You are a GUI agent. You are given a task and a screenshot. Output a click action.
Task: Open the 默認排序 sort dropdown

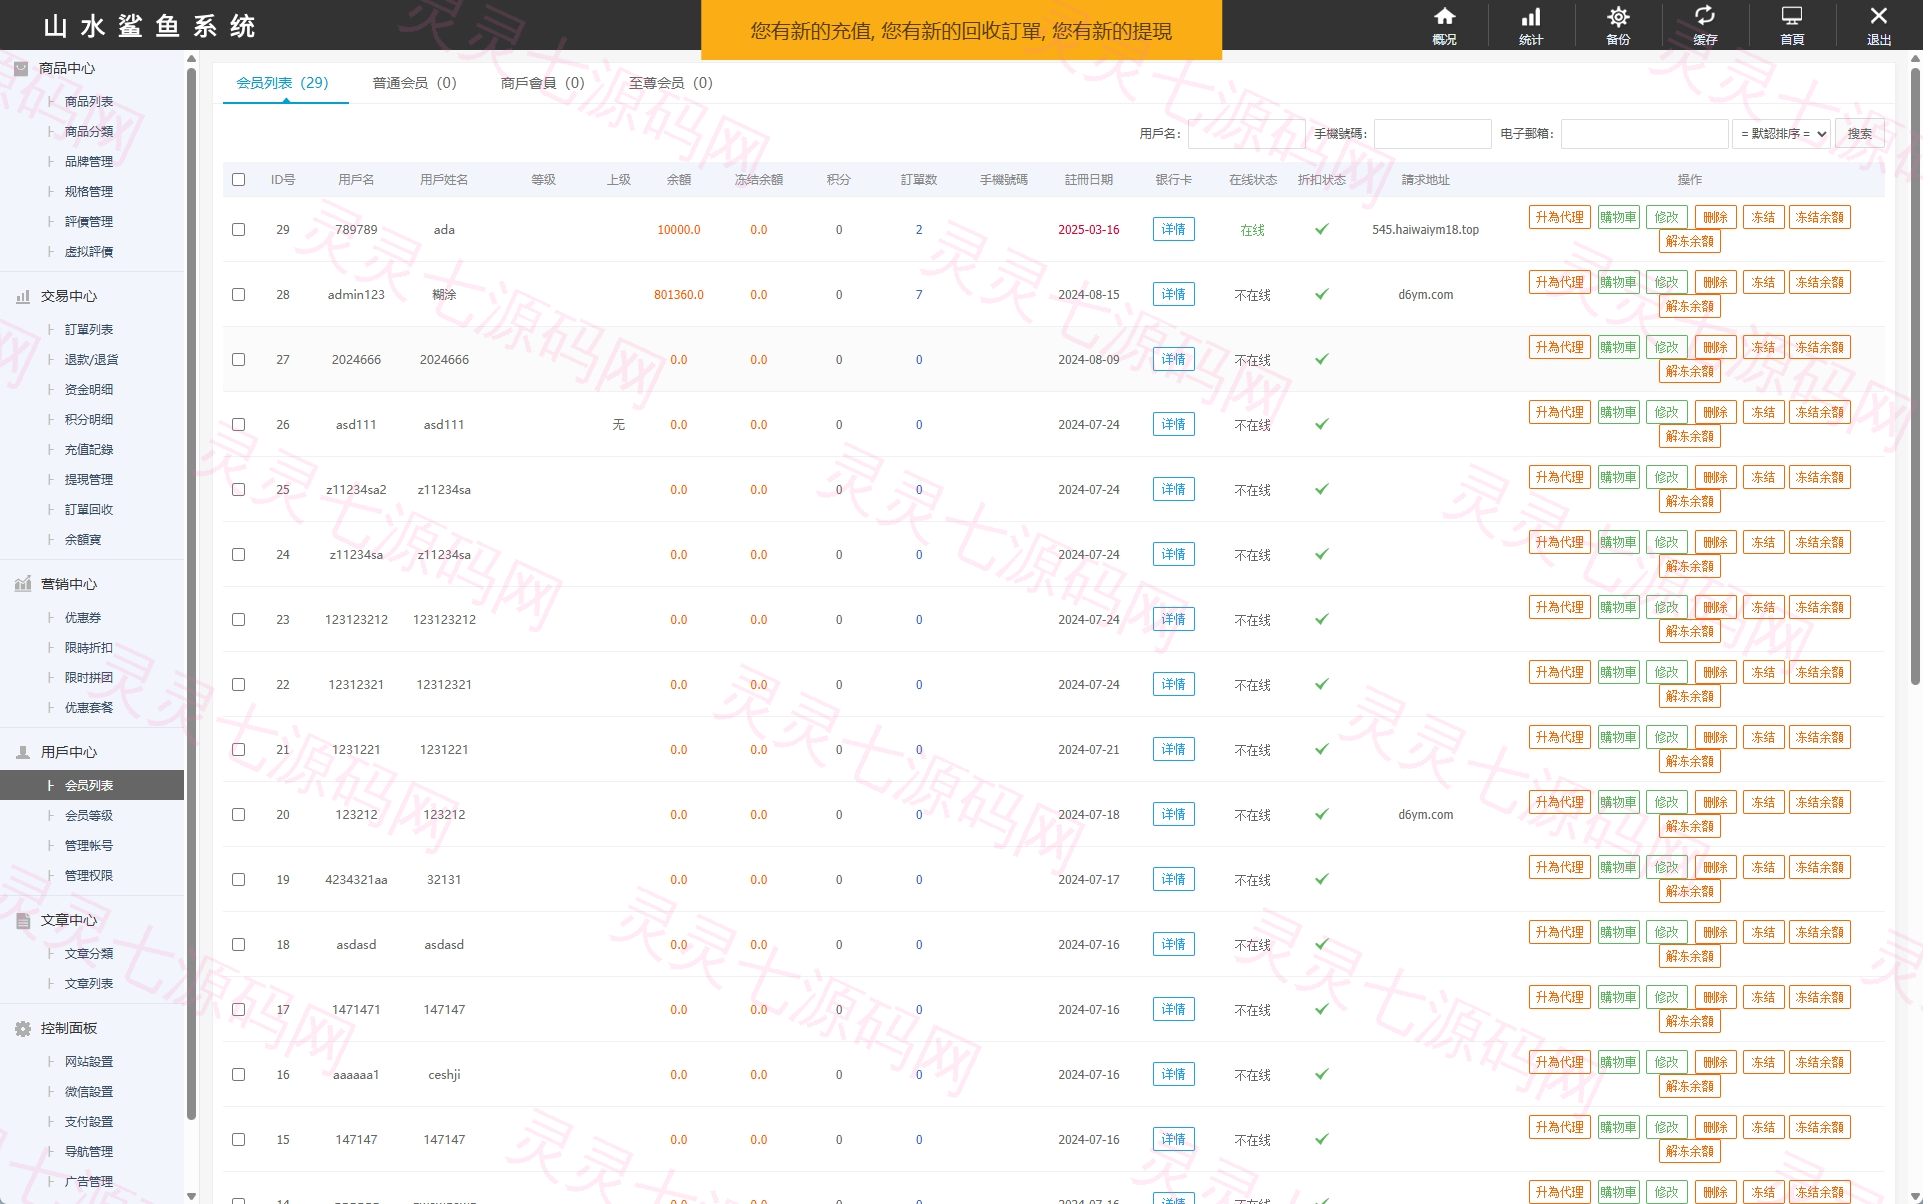pos(1781,134)
